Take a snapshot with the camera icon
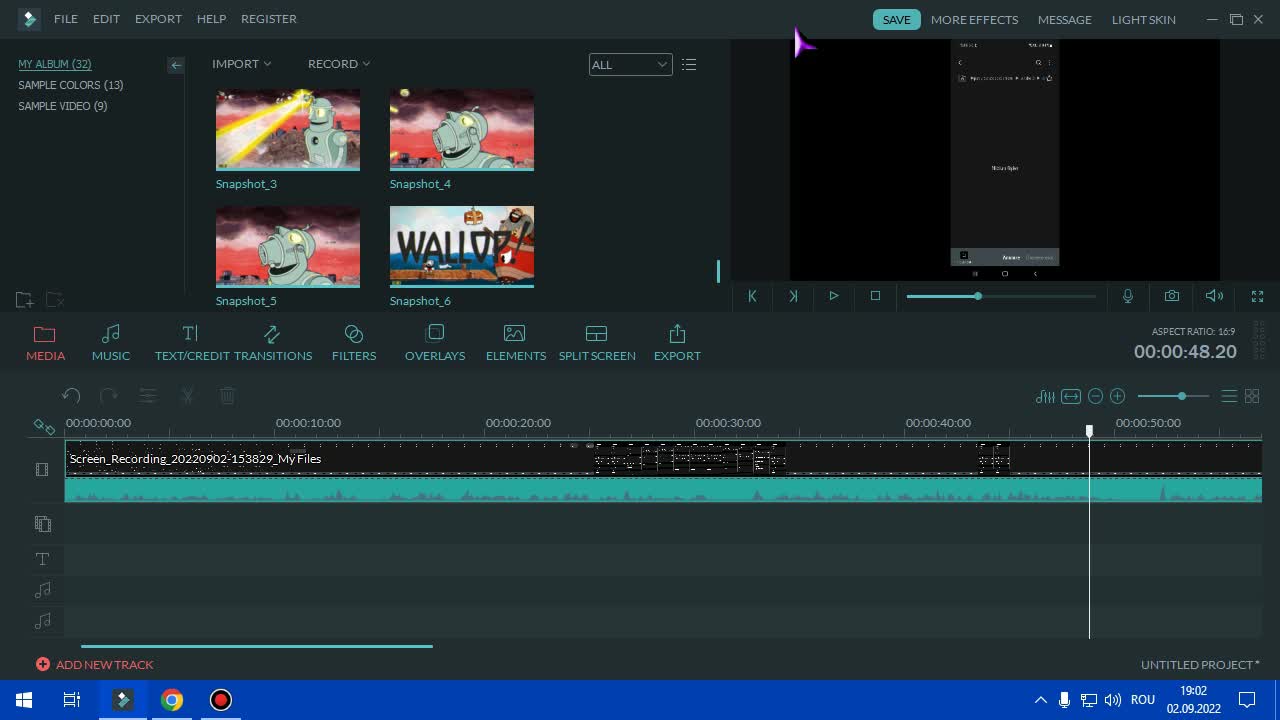This screenshot has height=720, width=1280. coord(1171,296)
